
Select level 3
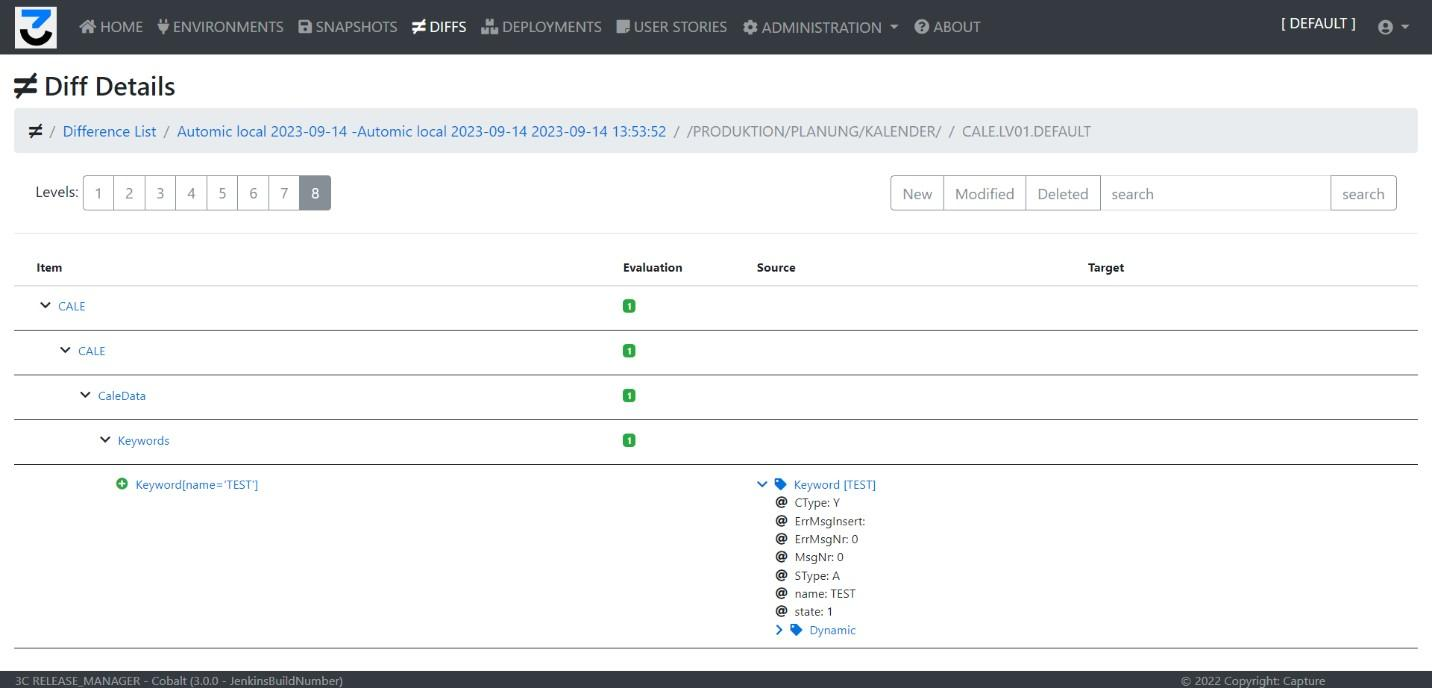(160, 194)
